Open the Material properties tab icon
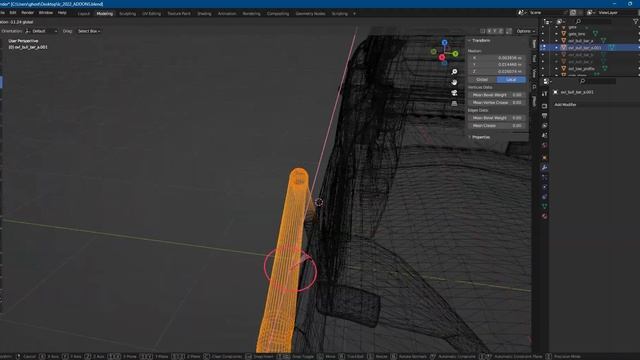 [x=544, y=216]
